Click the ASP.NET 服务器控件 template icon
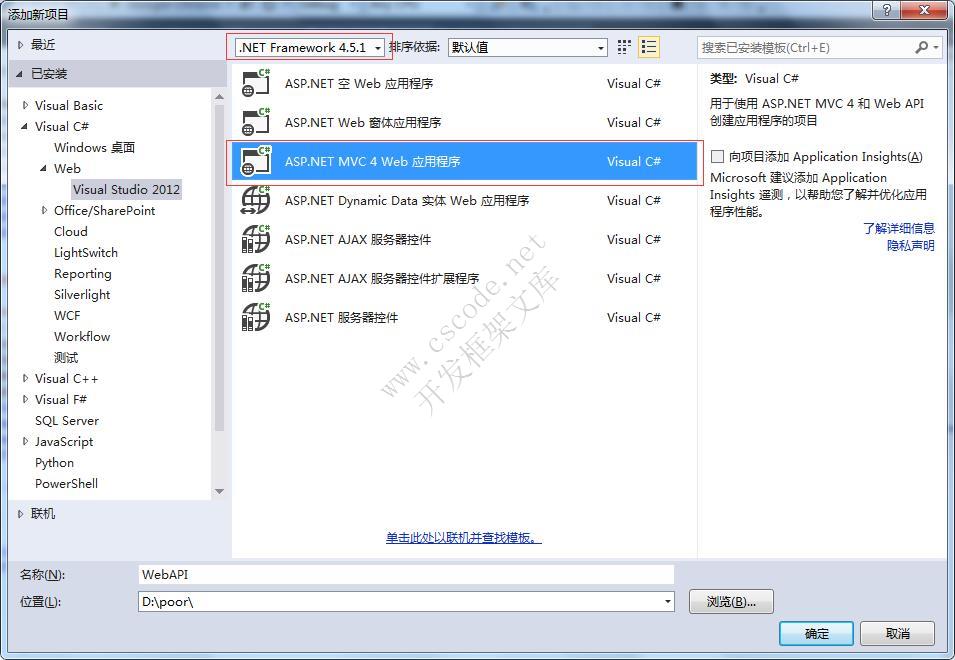This screenshot has height=660, width=955. (256, 317)
